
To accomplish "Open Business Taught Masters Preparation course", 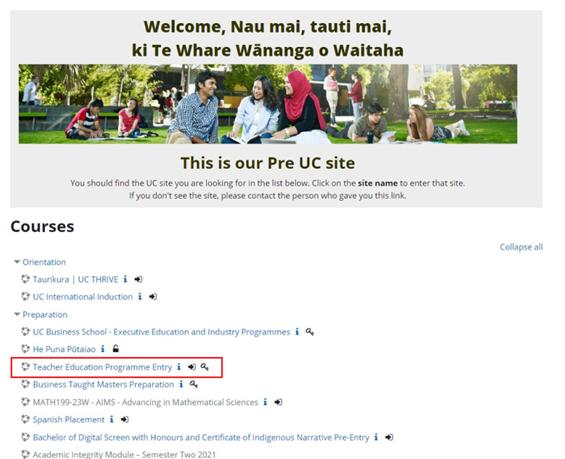I will click(103, 384).
